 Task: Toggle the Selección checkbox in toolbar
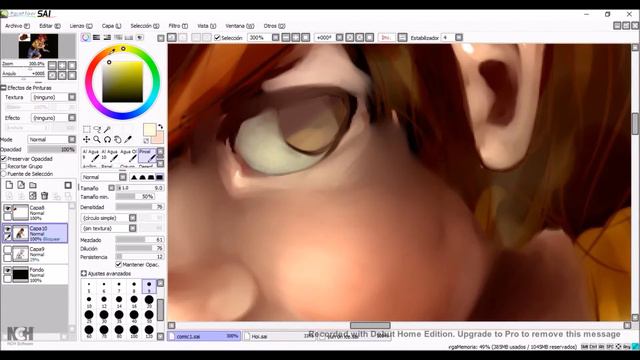point(217,38)
